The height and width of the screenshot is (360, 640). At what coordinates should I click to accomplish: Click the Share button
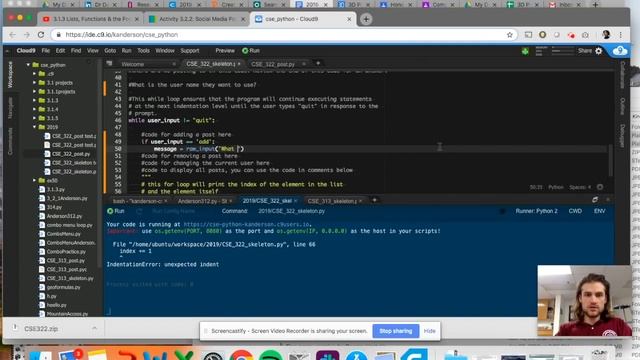tap(584, 51)
